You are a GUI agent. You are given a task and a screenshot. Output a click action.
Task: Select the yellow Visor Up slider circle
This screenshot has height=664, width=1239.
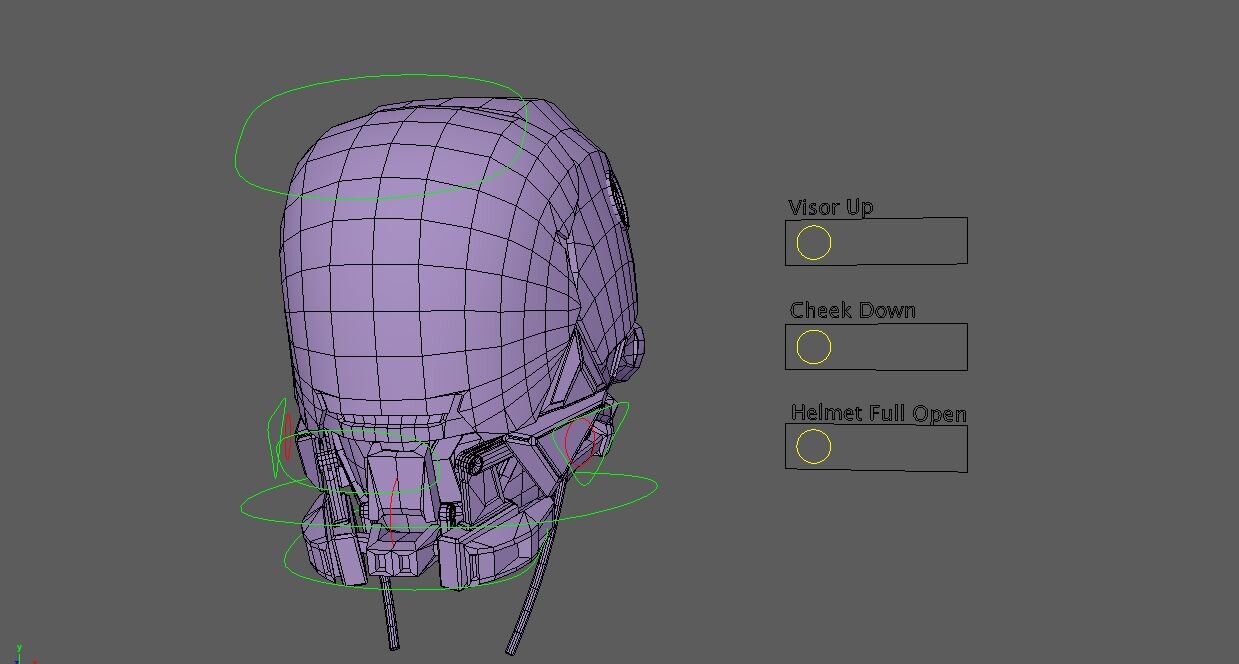click(812, 242)
